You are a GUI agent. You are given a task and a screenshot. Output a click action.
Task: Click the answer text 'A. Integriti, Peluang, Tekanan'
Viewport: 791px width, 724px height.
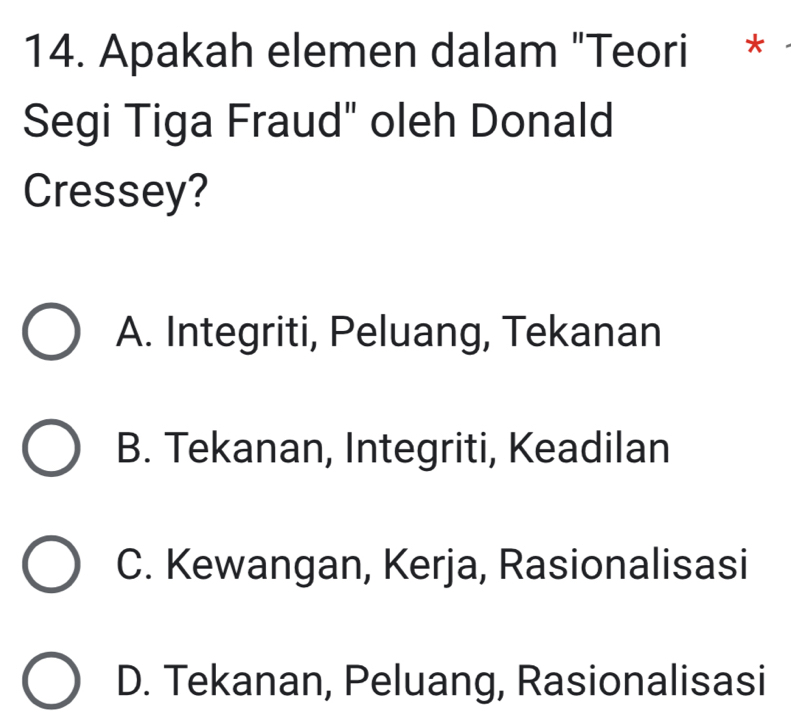tap(388, 331)
